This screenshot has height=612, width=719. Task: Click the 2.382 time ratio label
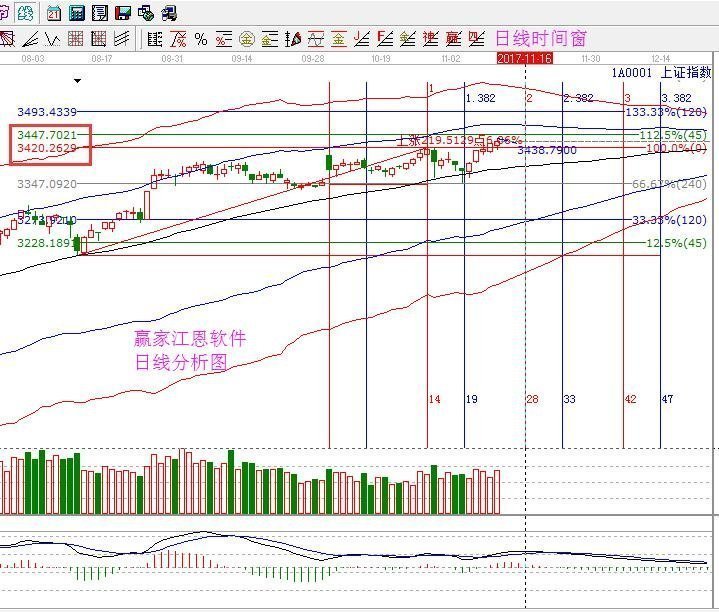(578, 98)
